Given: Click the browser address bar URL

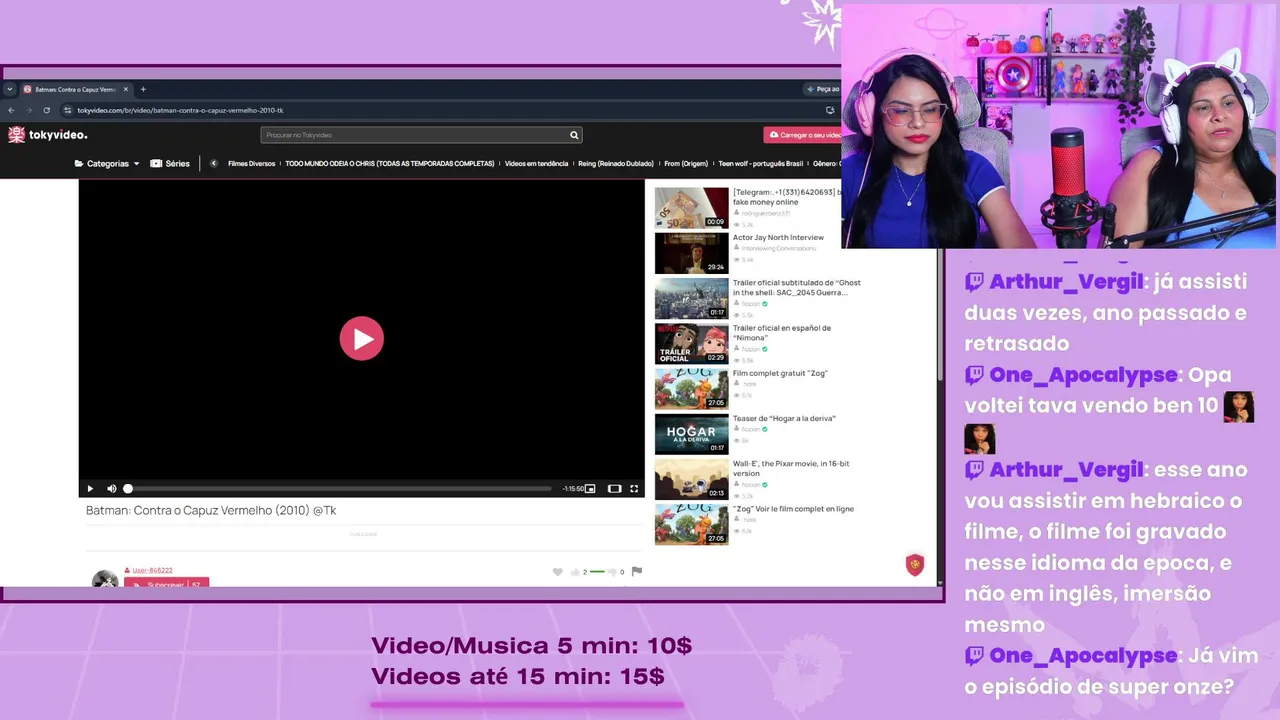Looking at the screenshot, I should click(180, 110).
